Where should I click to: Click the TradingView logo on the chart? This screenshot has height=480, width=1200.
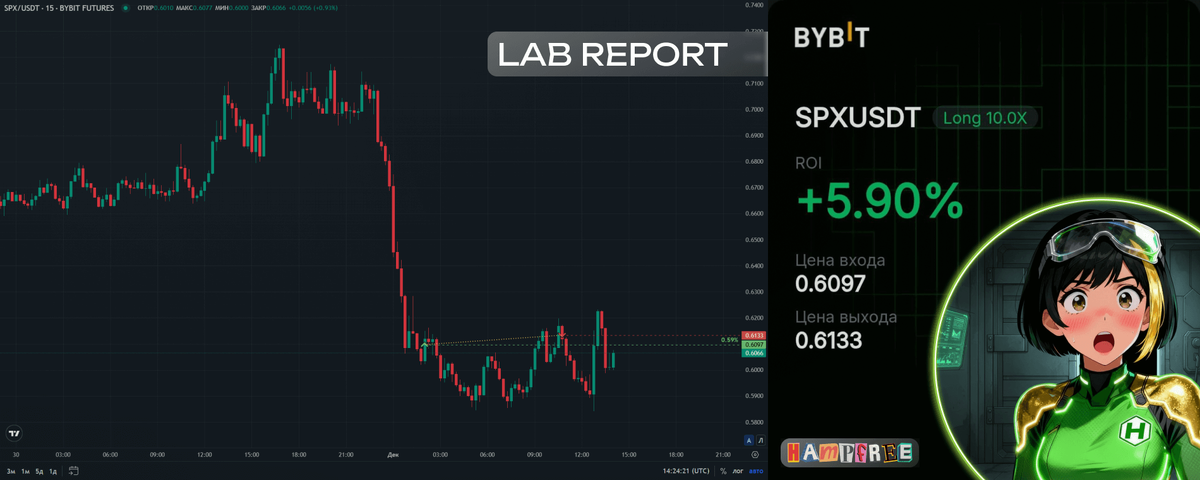coord(14,435)
